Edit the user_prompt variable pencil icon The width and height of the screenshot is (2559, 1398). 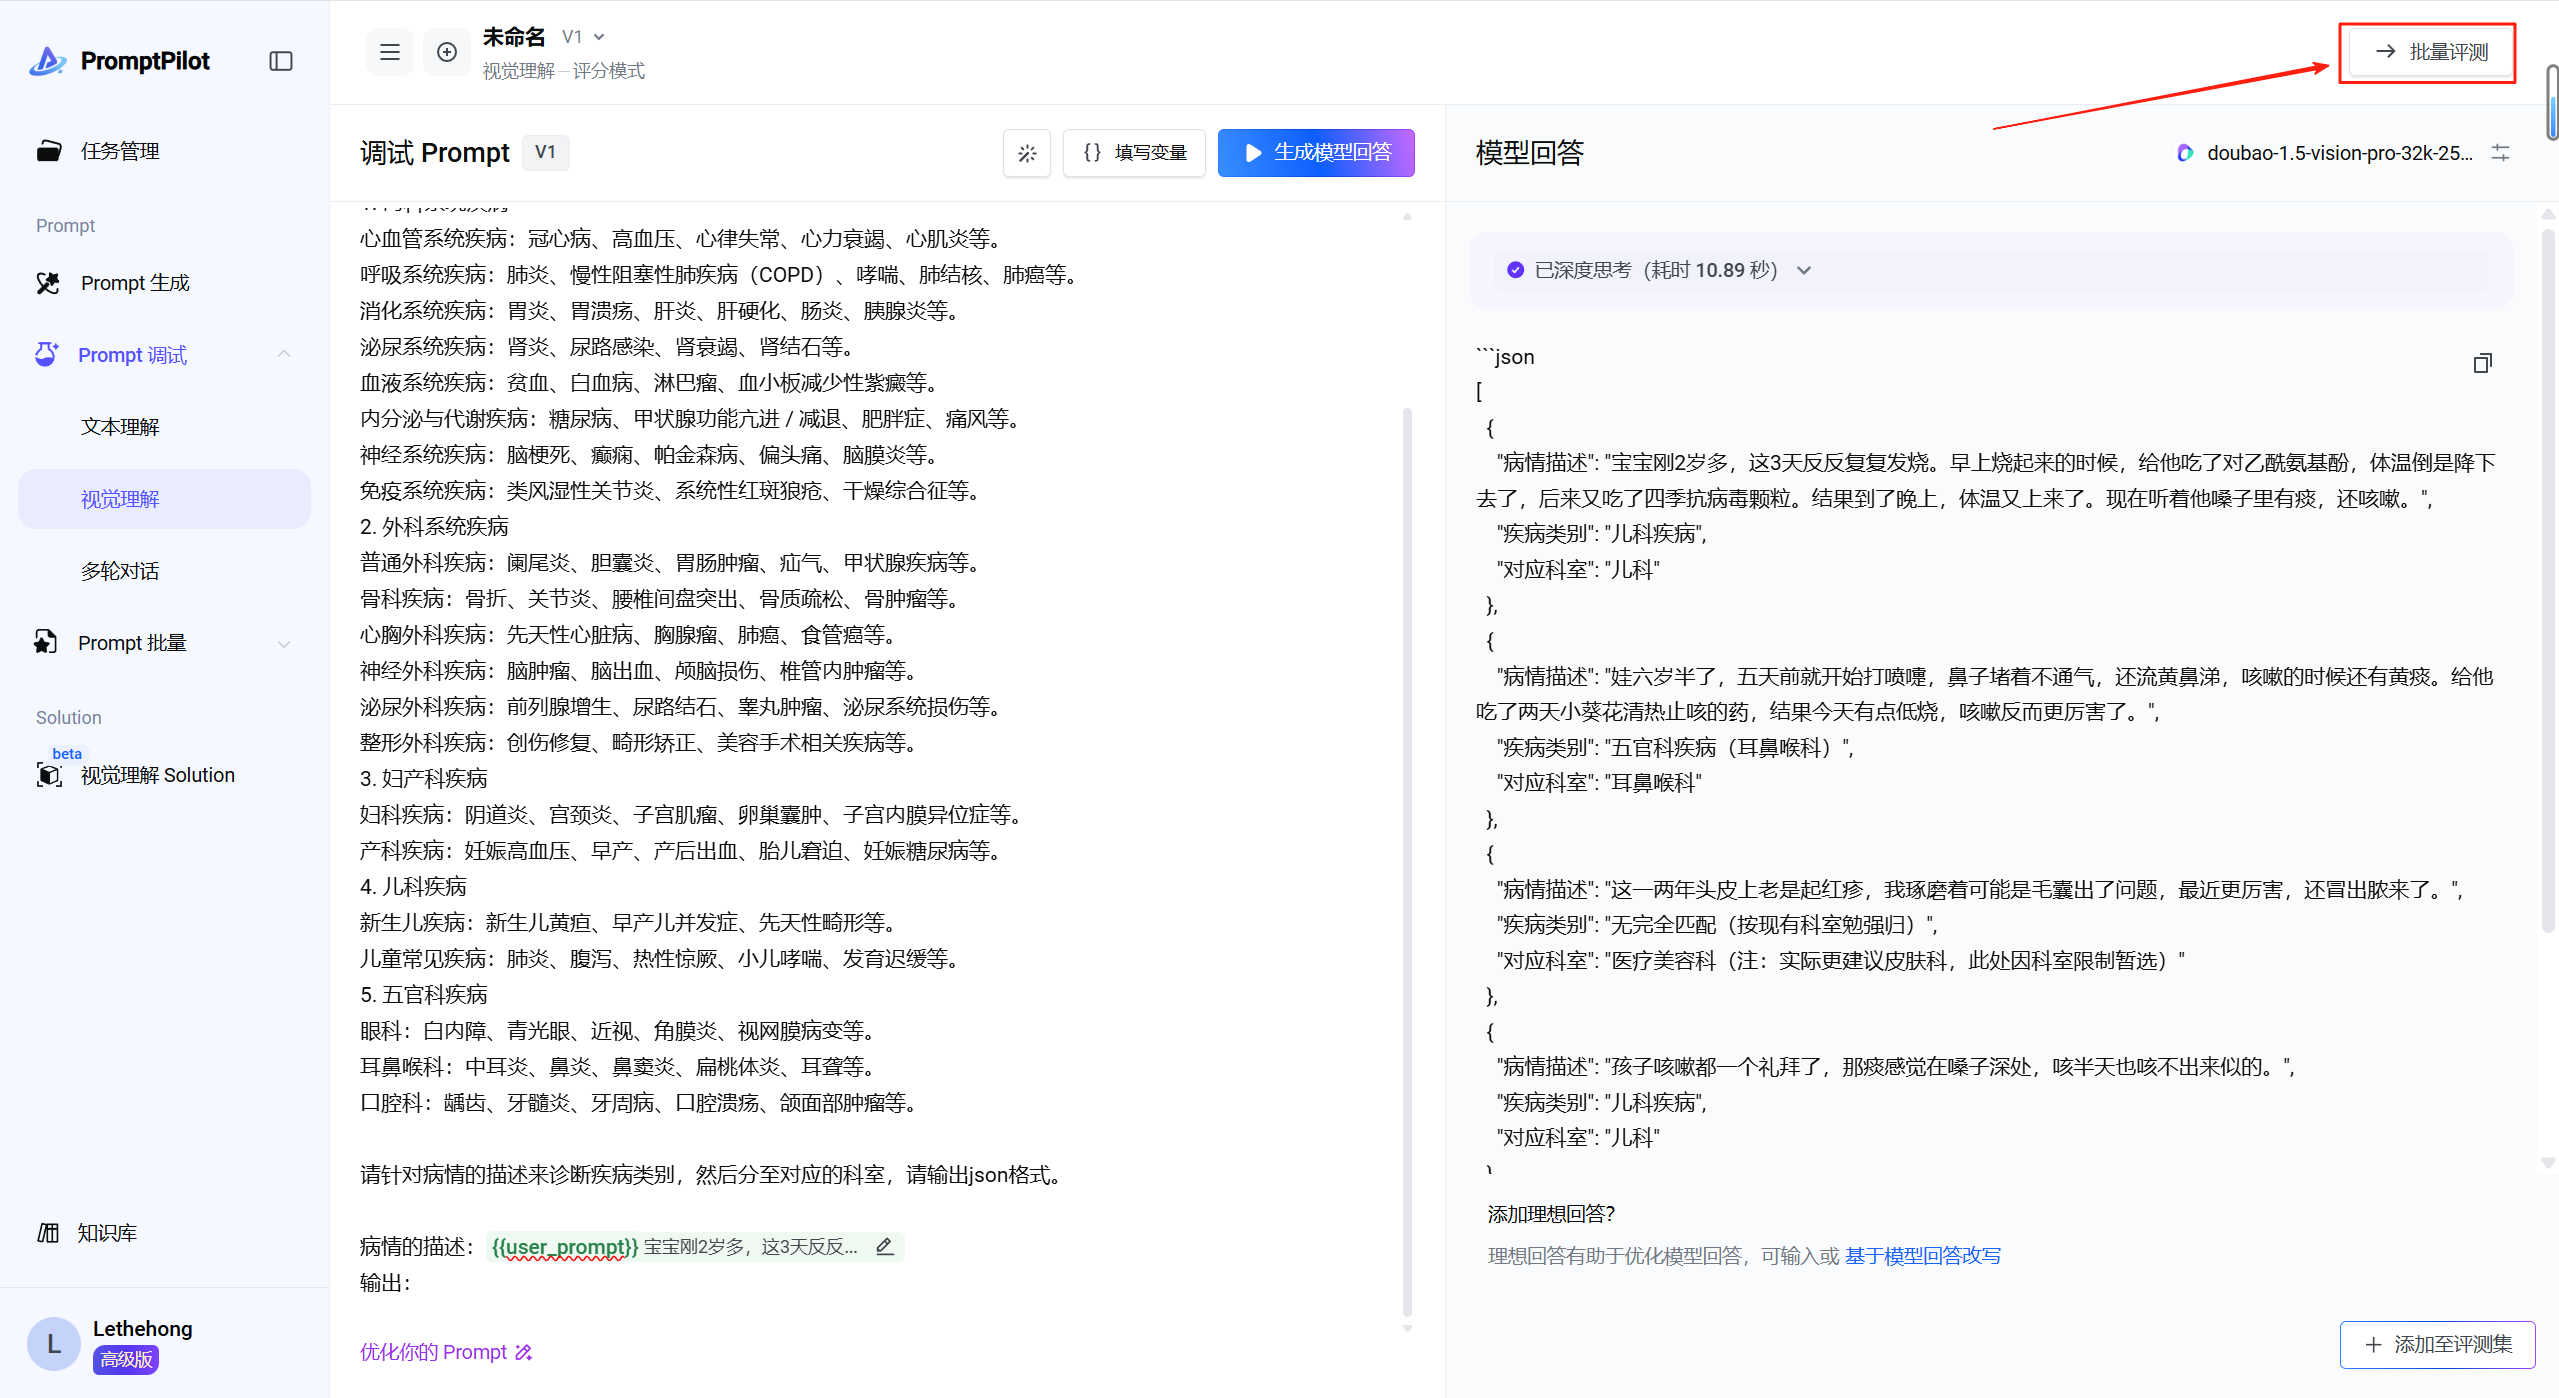point(884,1246)
